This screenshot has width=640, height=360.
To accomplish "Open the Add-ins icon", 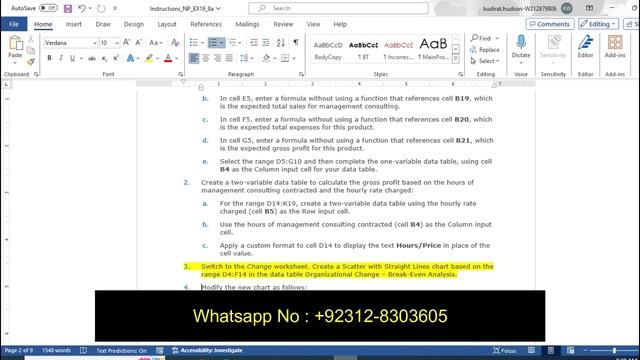I will 615,42.
